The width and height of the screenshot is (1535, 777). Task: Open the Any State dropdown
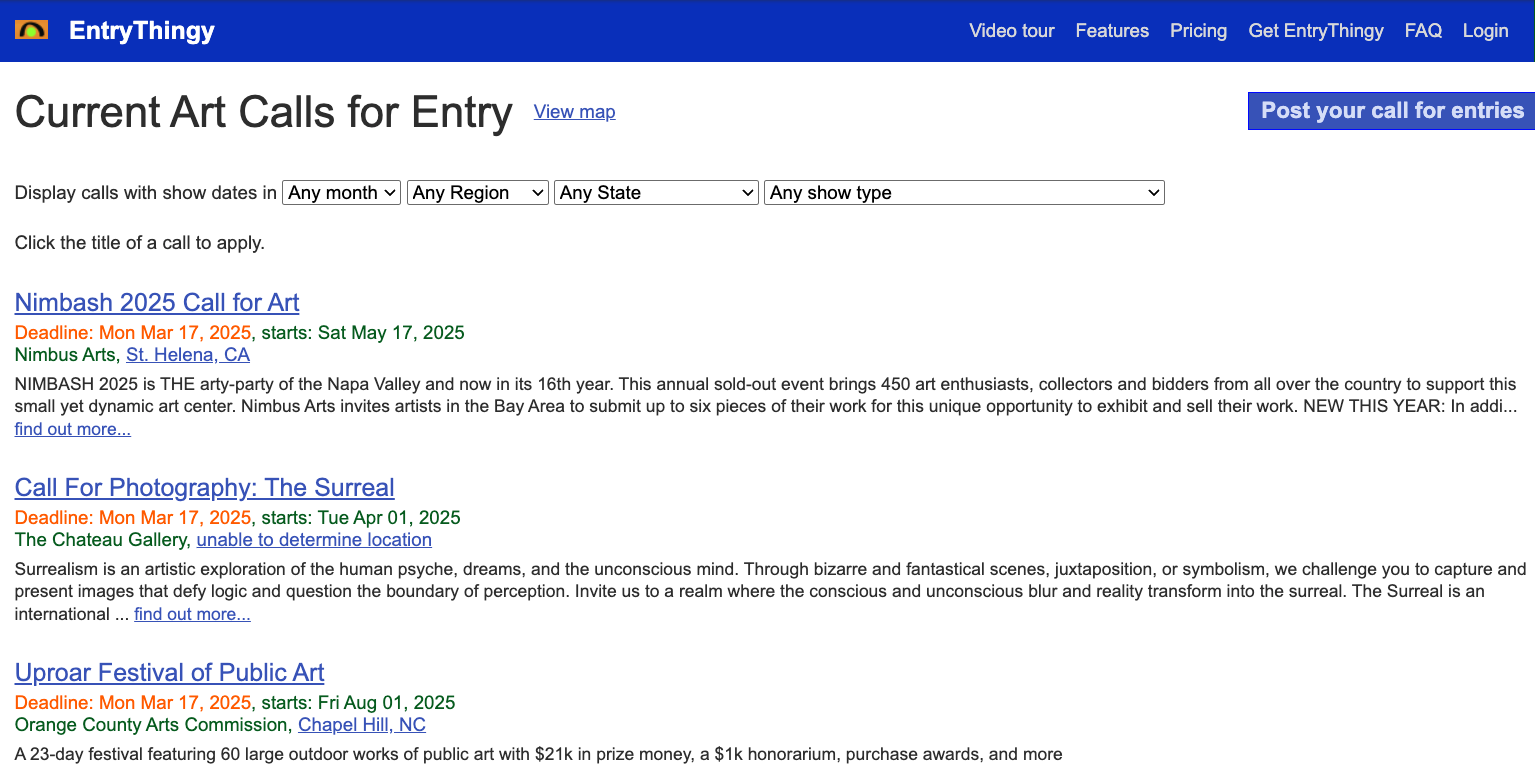click(x=656, y=193)
